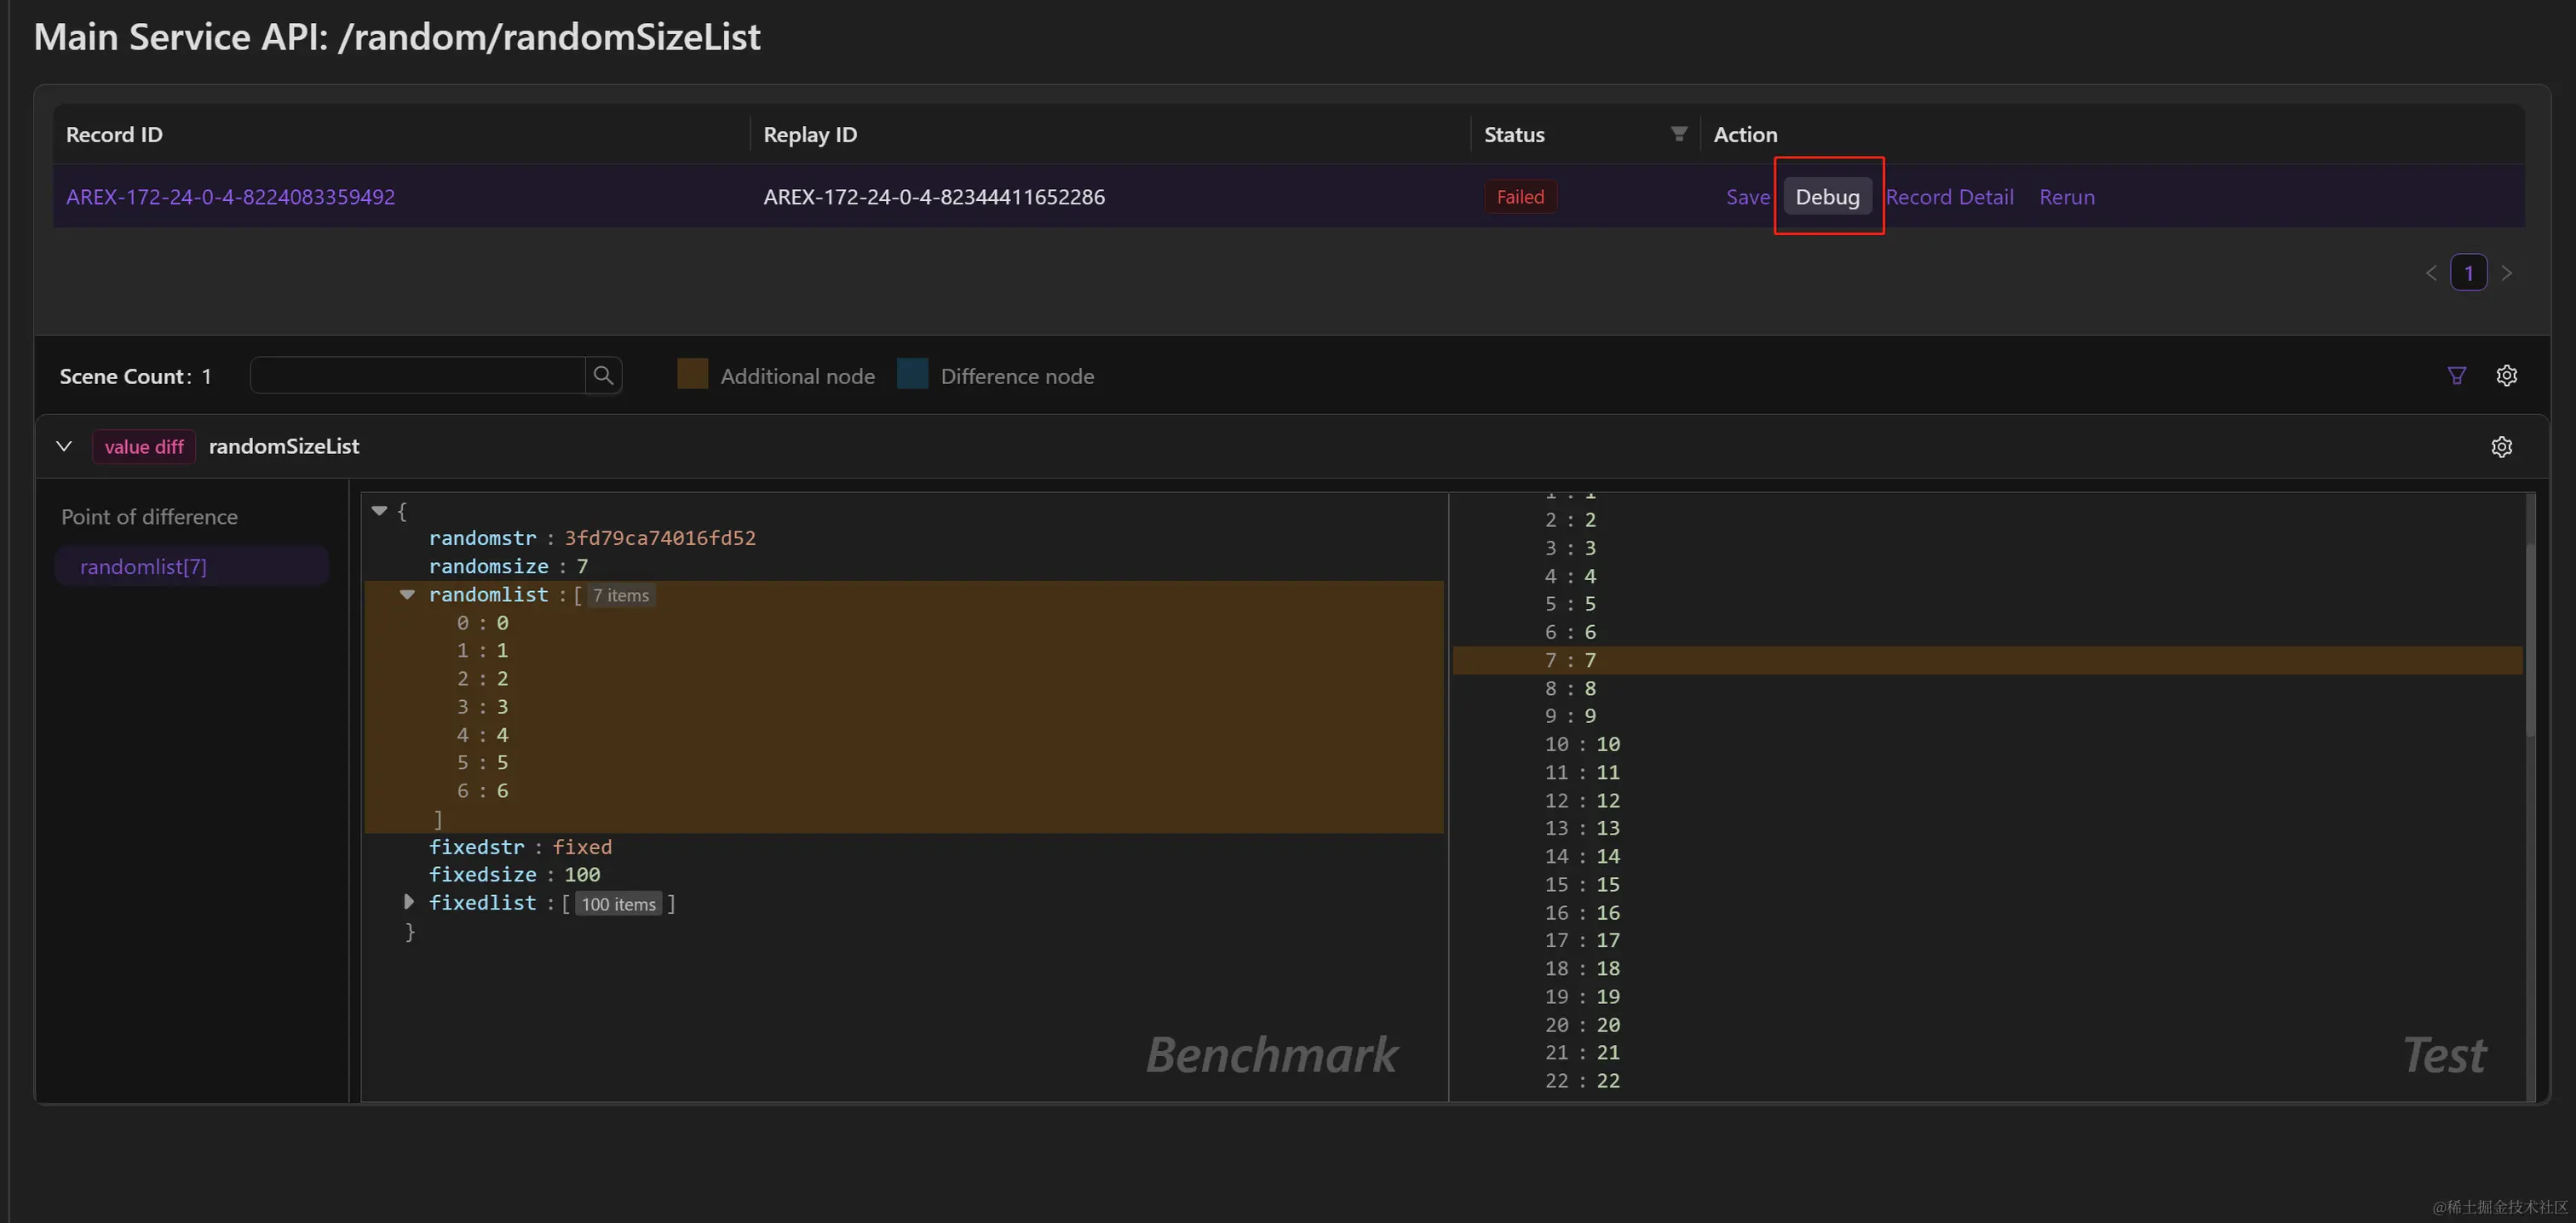This screenshot has height=1223, width=2576.
Task: Open Record Detail for this record
Action: (1949, 197)
